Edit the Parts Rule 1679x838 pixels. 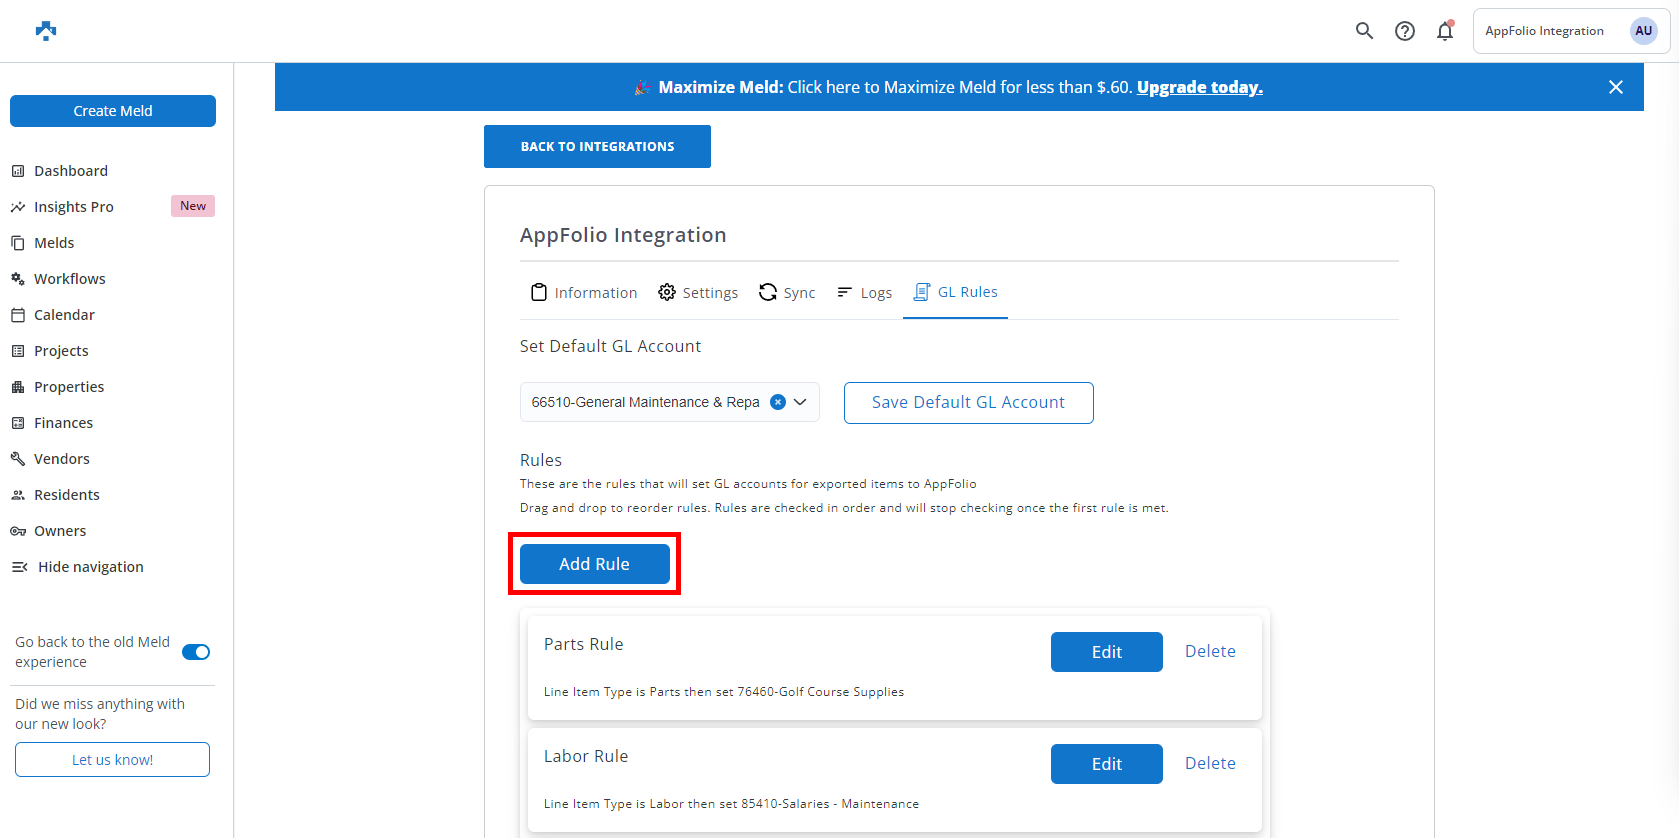1106,652
